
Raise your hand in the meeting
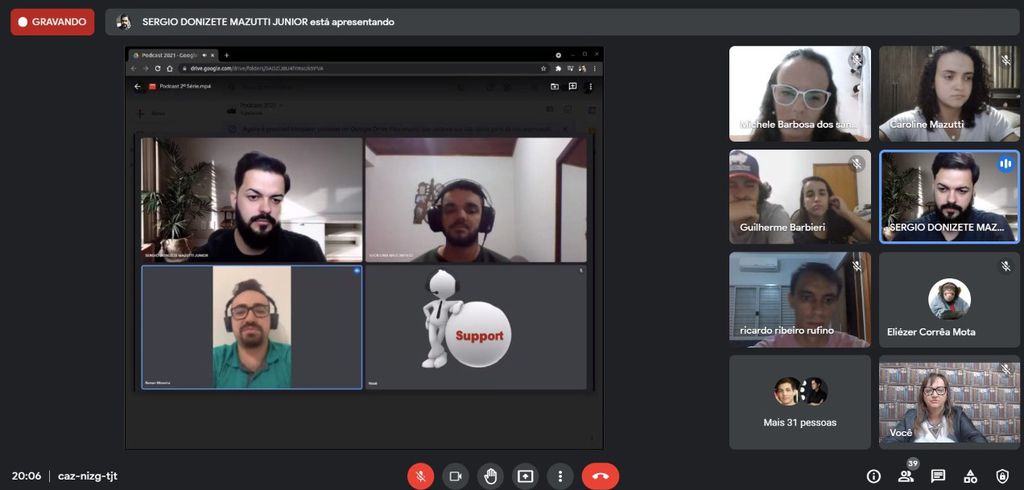tap(490, 476)
